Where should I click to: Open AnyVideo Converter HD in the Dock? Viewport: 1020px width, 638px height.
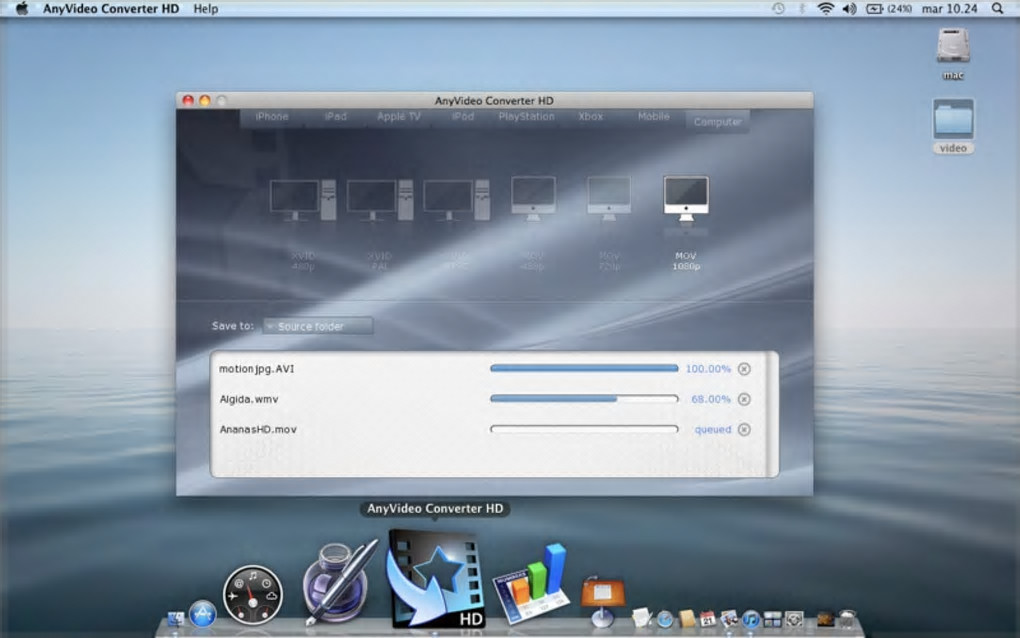[435, 579]
